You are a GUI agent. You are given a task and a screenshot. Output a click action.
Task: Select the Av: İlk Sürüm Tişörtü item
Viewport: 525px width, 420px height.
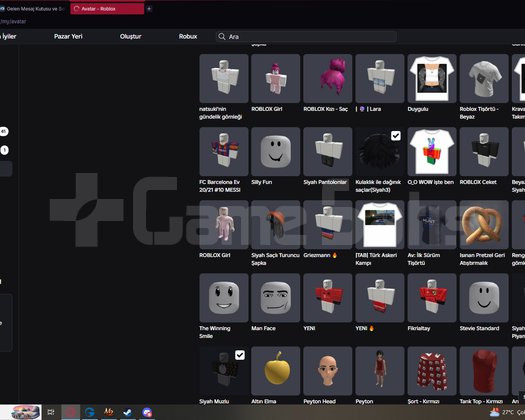432,225
